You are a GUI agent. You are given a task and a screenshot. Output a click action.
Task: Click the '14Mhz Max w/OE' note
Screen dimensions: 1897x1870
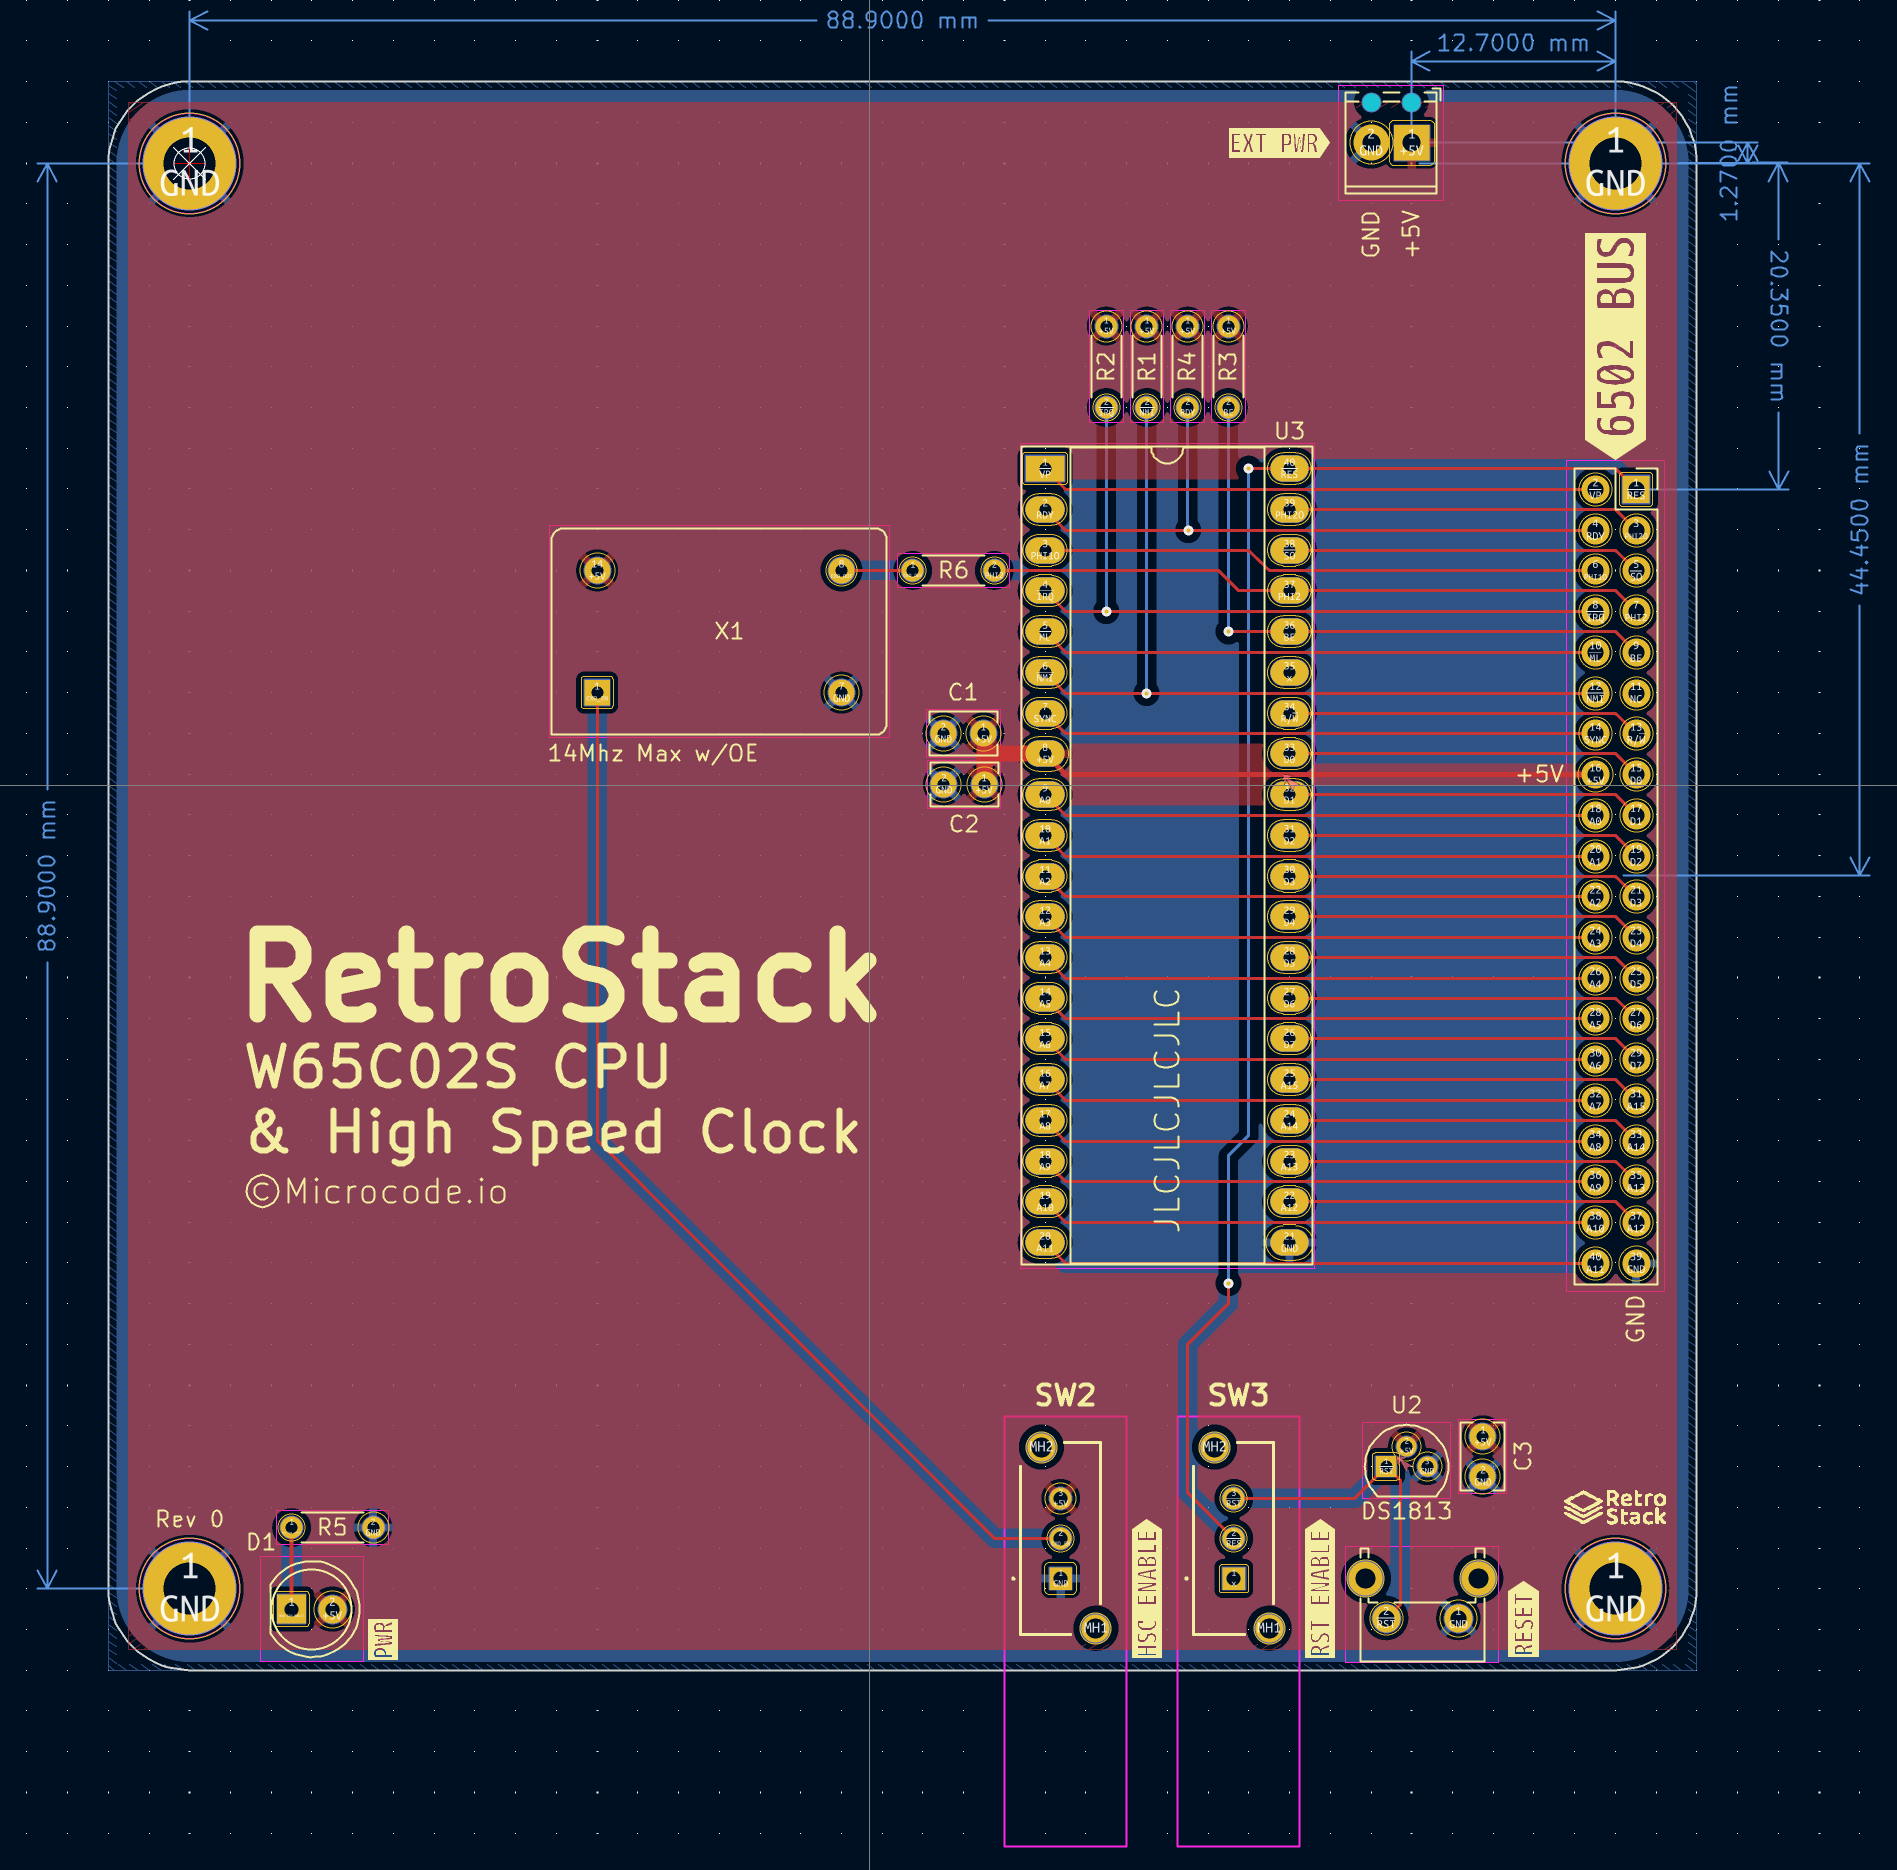652,753
